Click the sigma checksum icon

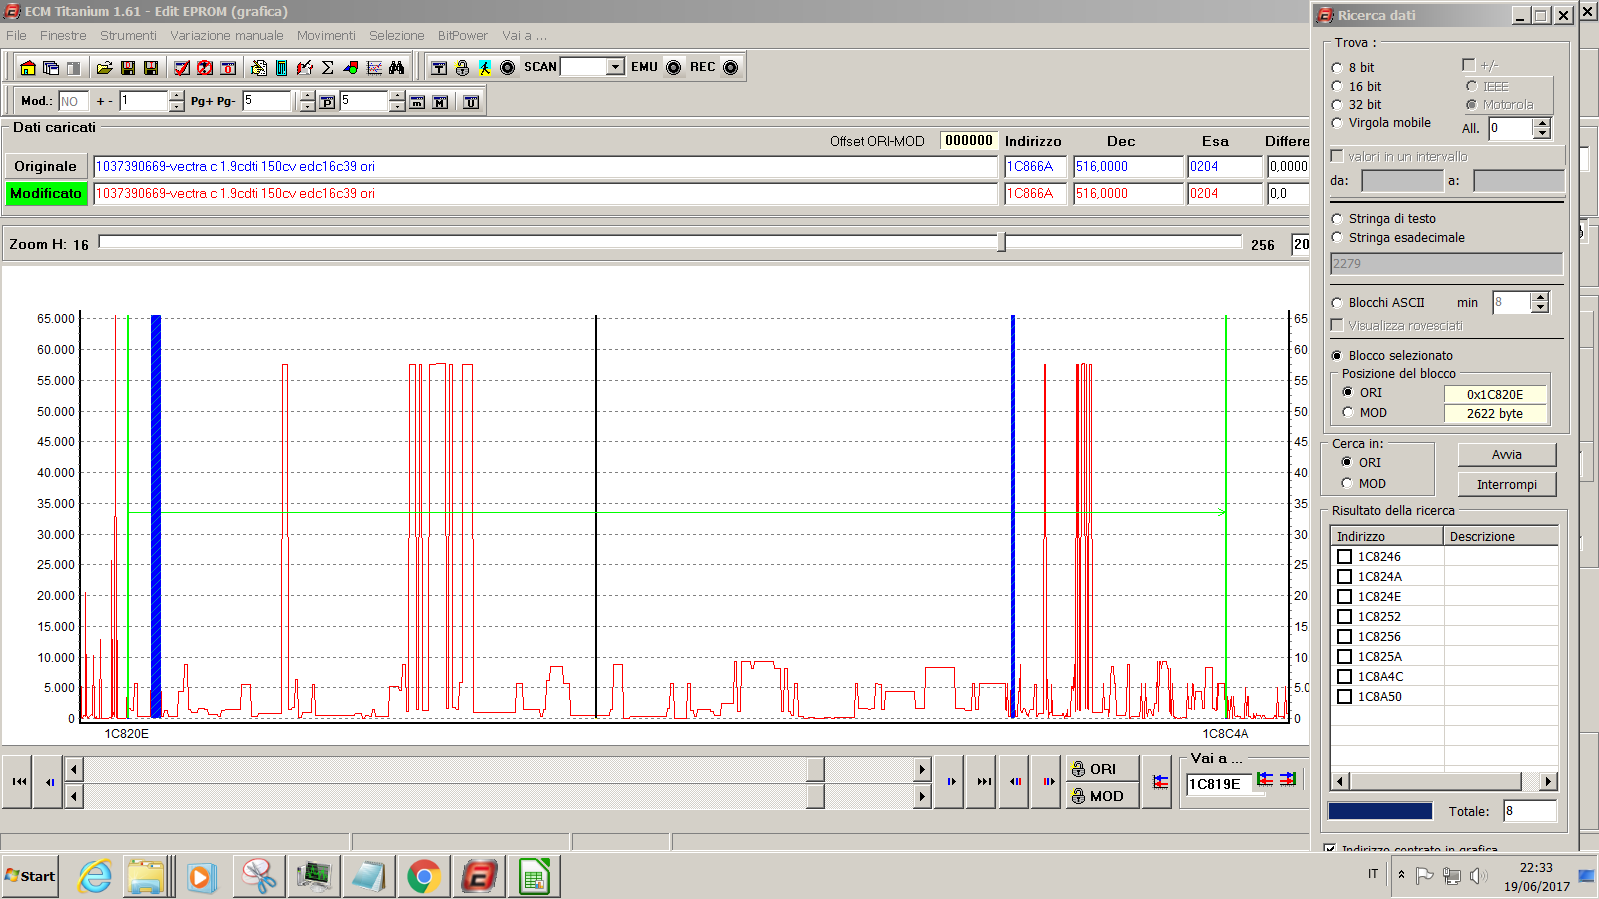[328, 68]
